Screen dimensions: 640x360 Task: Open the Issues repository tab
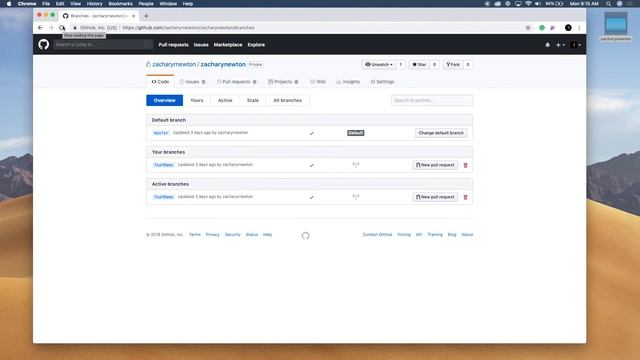click(192, 82)
